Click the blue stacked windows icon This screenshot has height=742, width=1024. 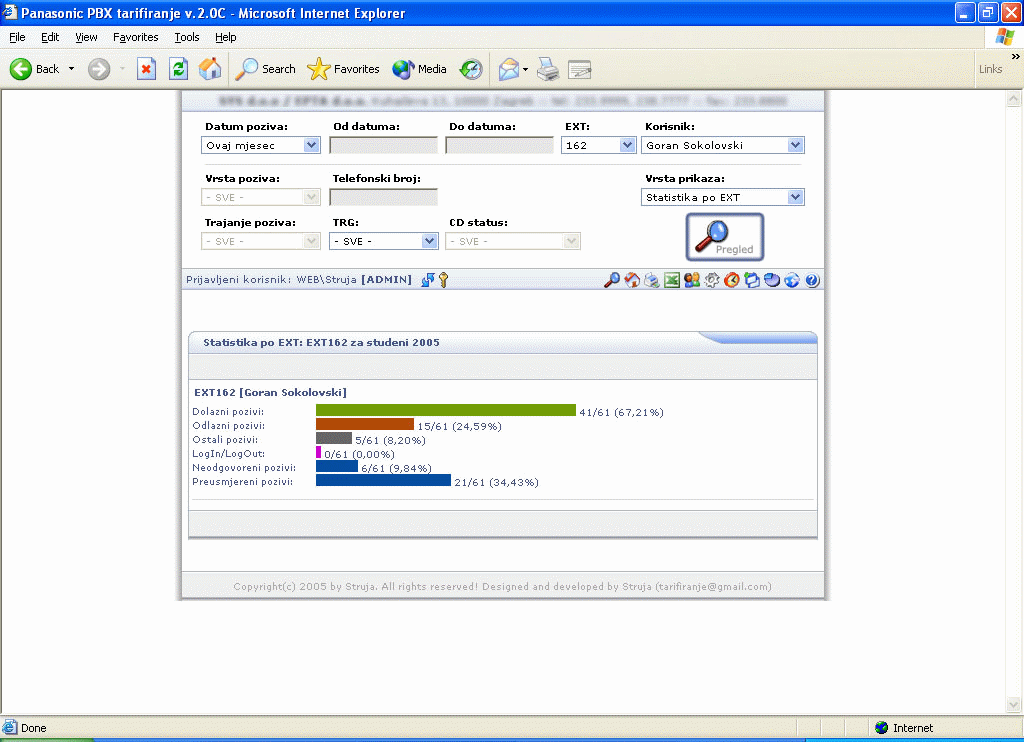(x=752, y=280)
